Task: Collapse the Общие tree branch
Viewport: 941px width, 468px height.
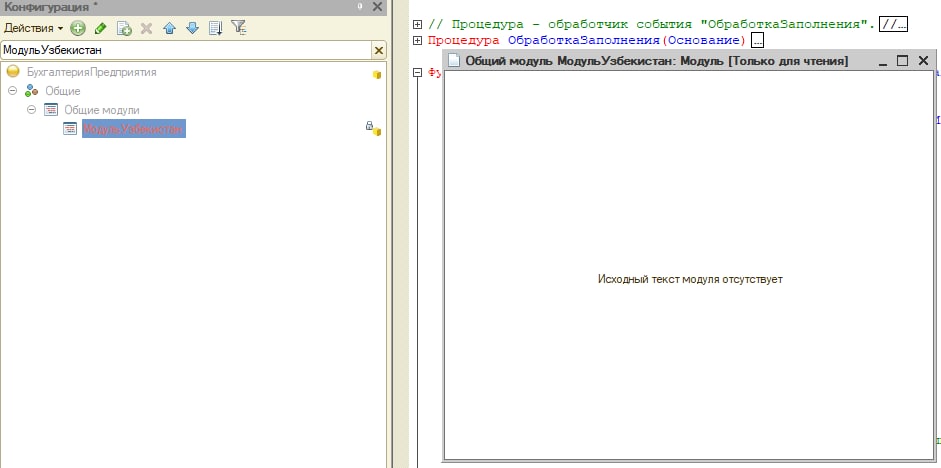Action: coord(13,91)
